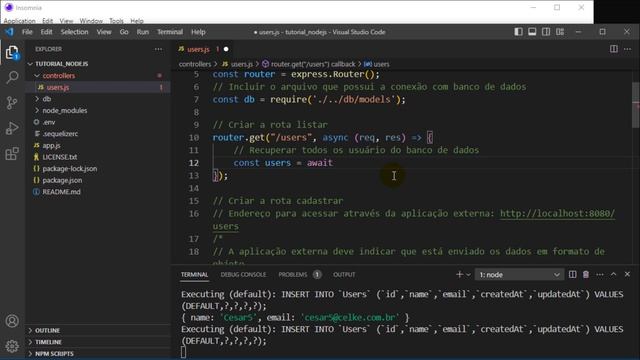Open the node terminal selector dropdown
Image resolution: width=640 pixels, height=360 pixels.
coord(519,275)
